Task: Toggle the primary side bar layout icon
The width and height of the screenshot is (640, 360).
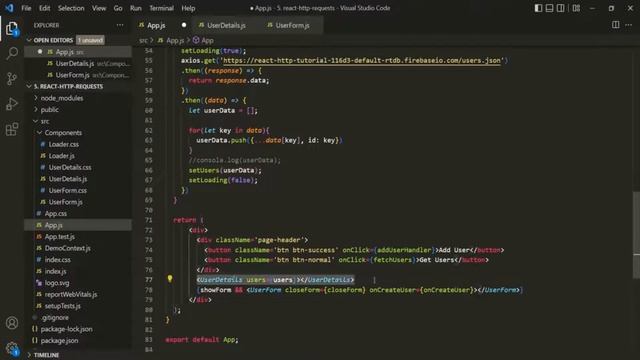Action: click(x=538, y=8)
